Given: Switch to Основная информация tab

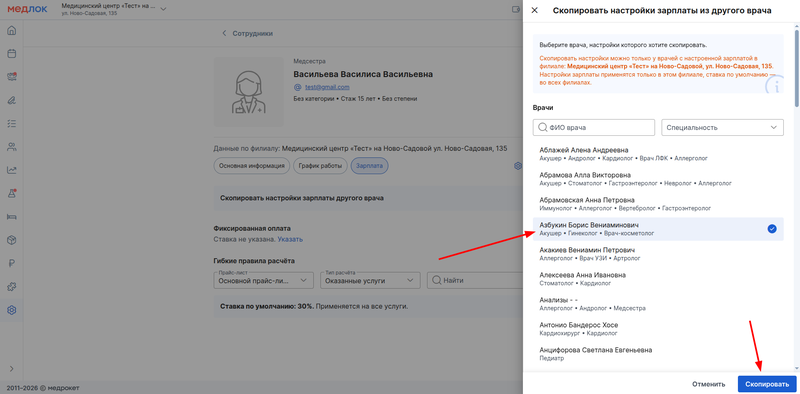Looking at the screenshot, I should [x=252, y=166].
